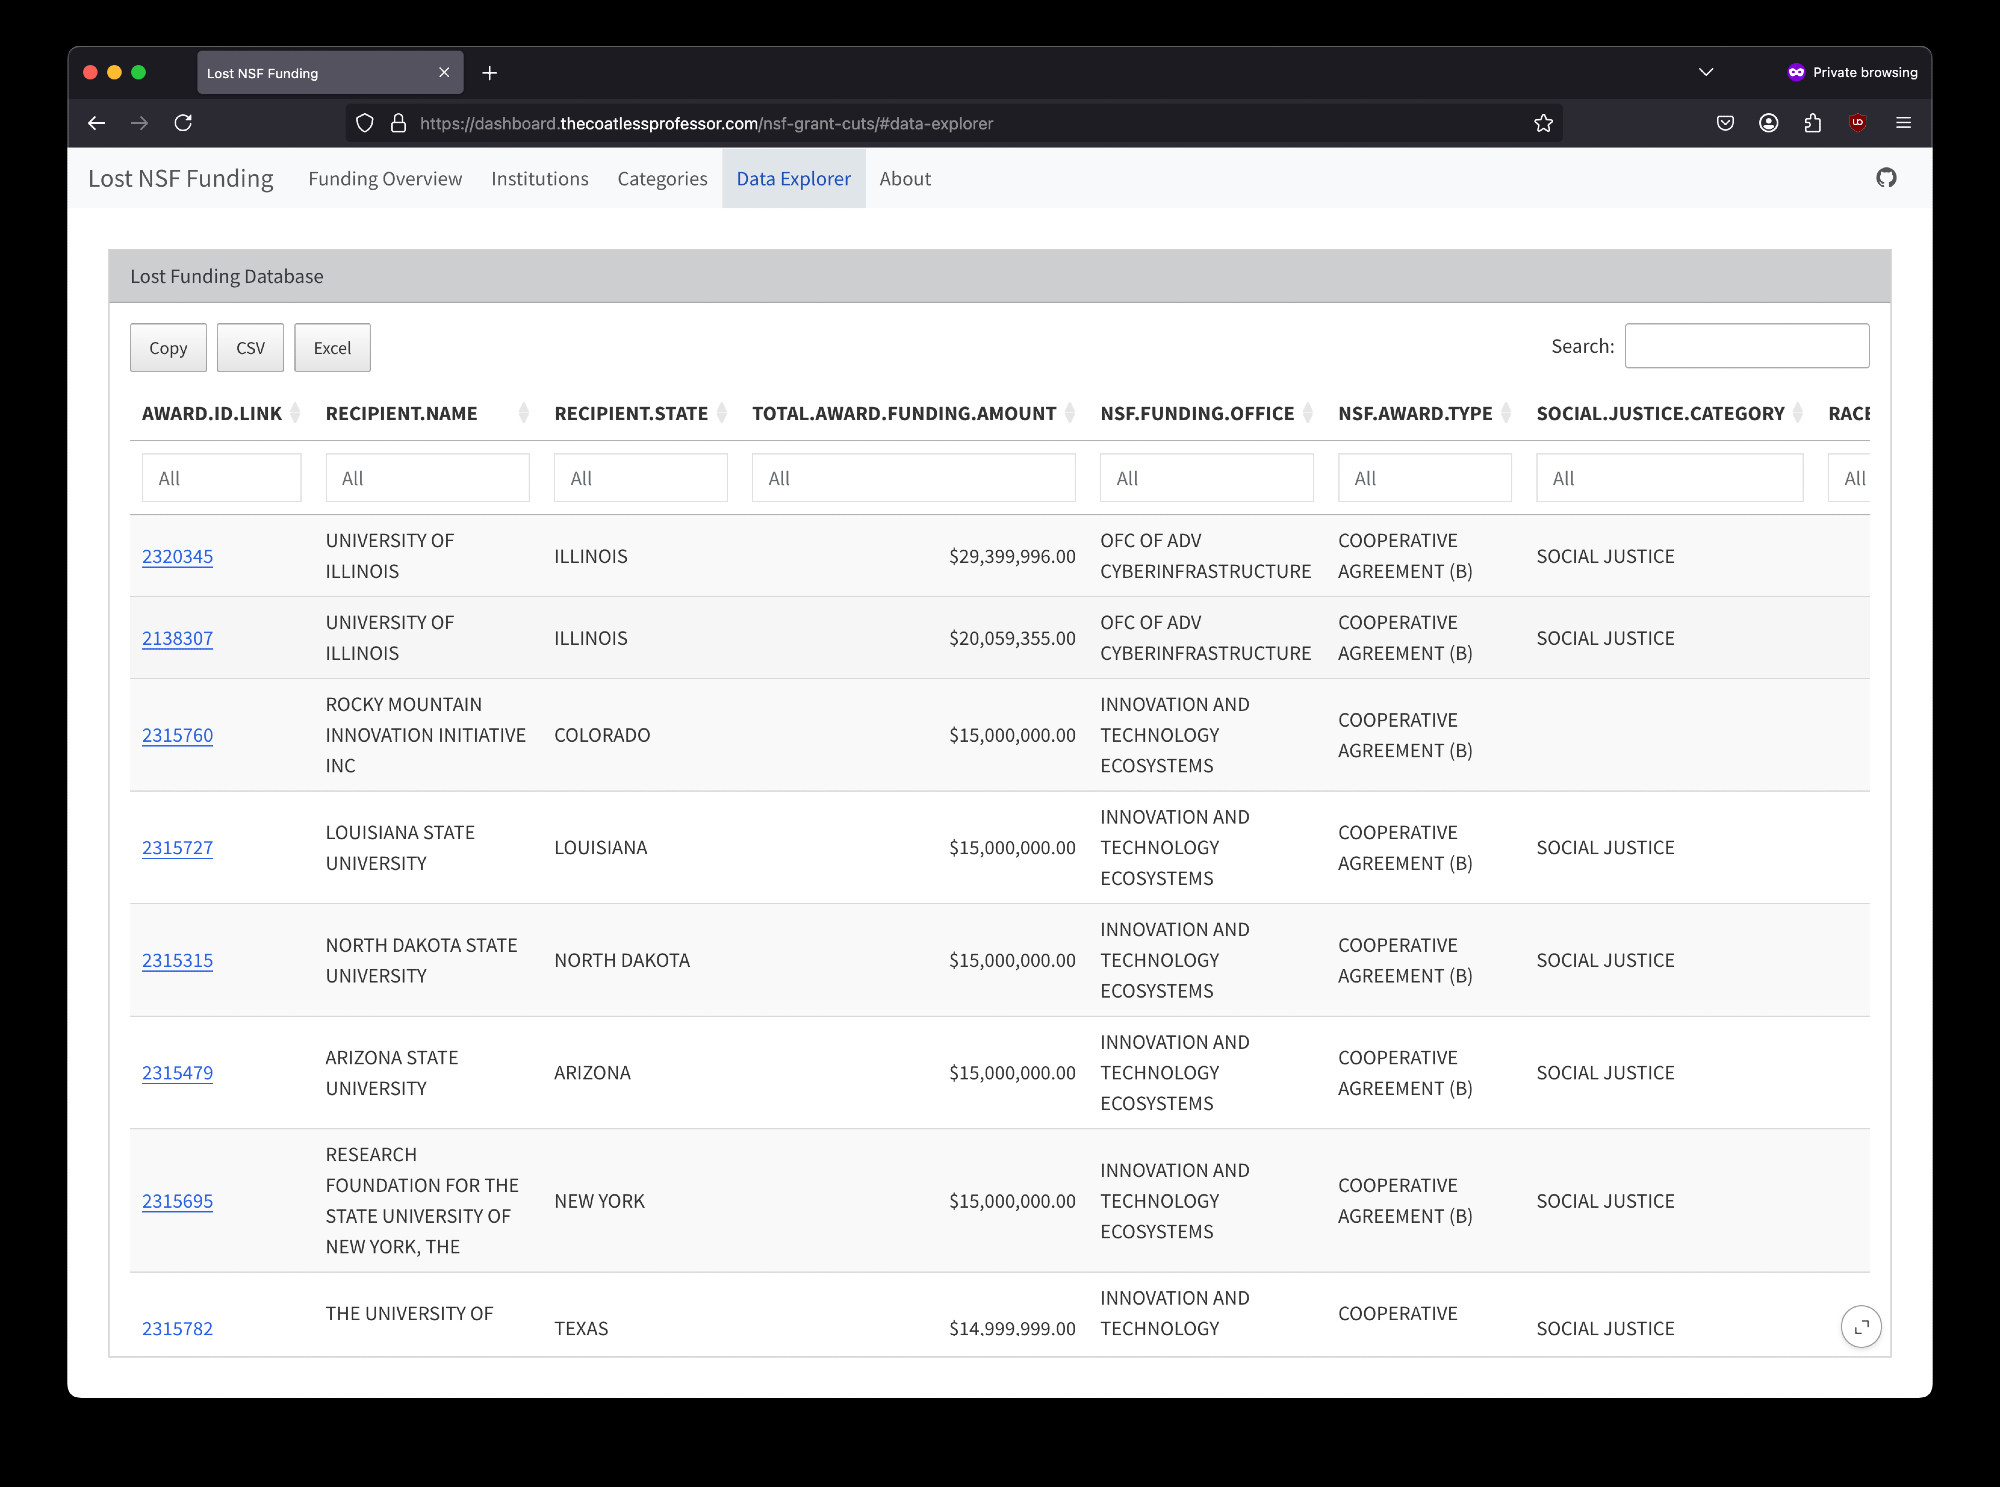Click the forward navigation arrow
The width and height of the screenshot is (2000, 1487).
[x=139, y=123]
